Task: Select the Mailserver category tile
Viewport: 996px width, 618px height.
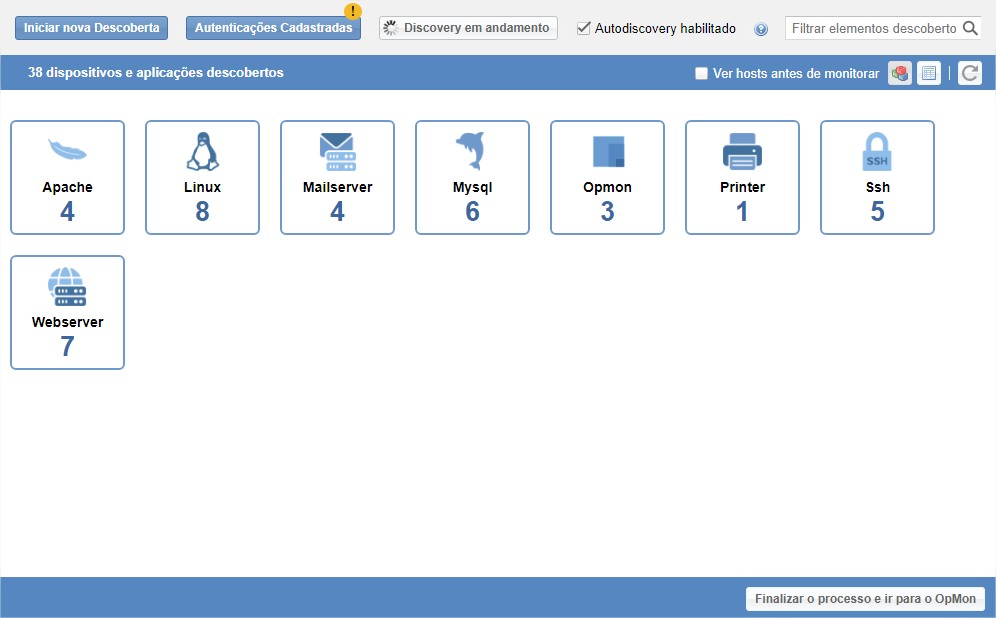Action: pyautogui.click(x=337, y=178)
